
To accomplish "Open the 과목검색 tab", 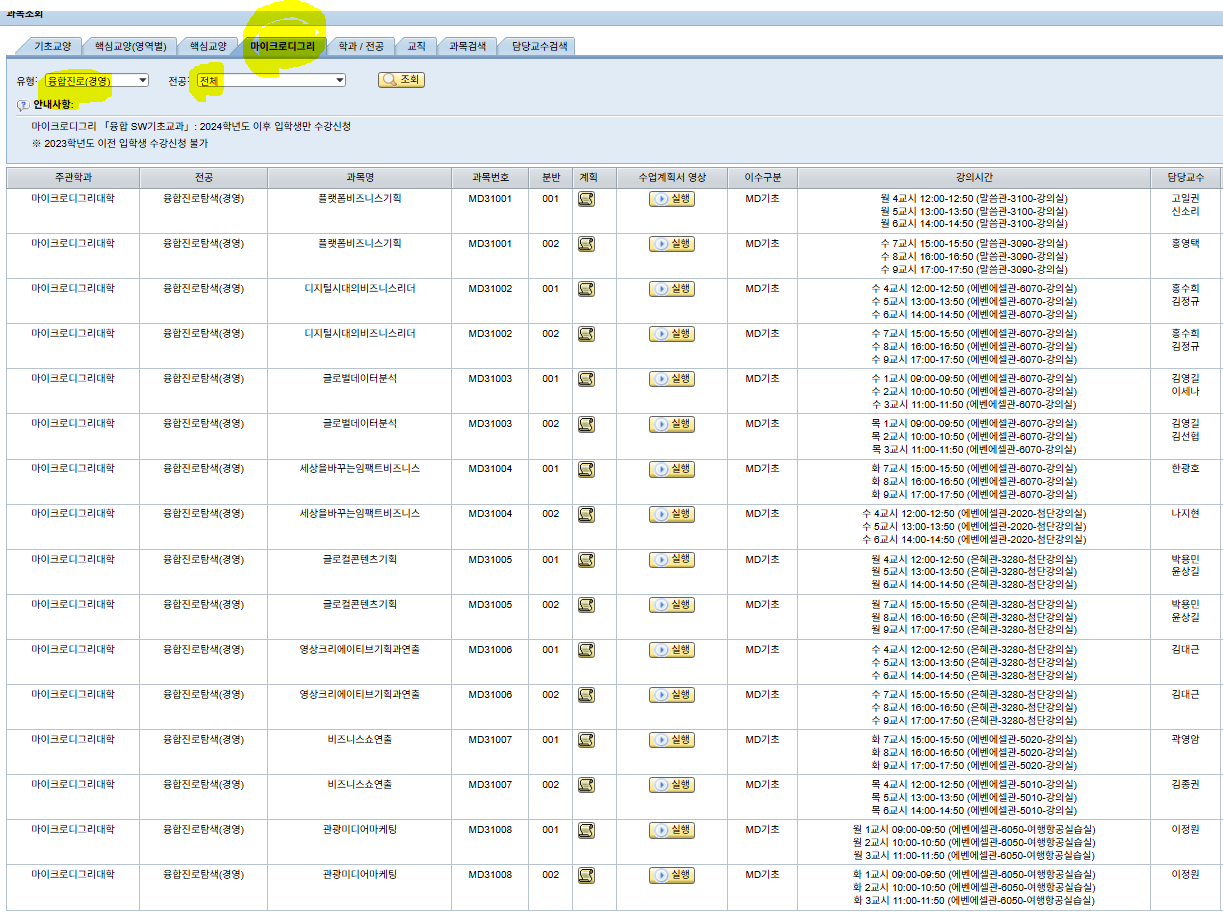I will [x=467, y=46].
